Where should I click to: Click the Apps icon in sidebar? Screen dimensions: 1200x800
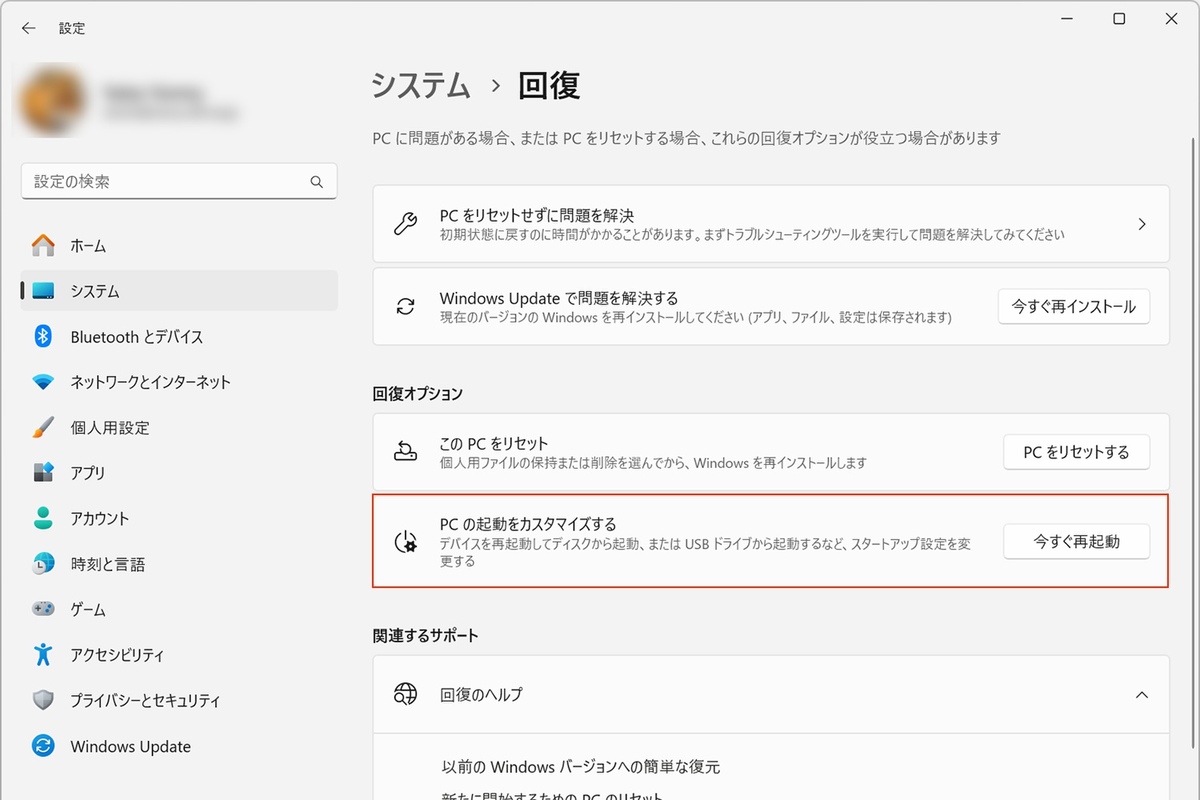43,473
